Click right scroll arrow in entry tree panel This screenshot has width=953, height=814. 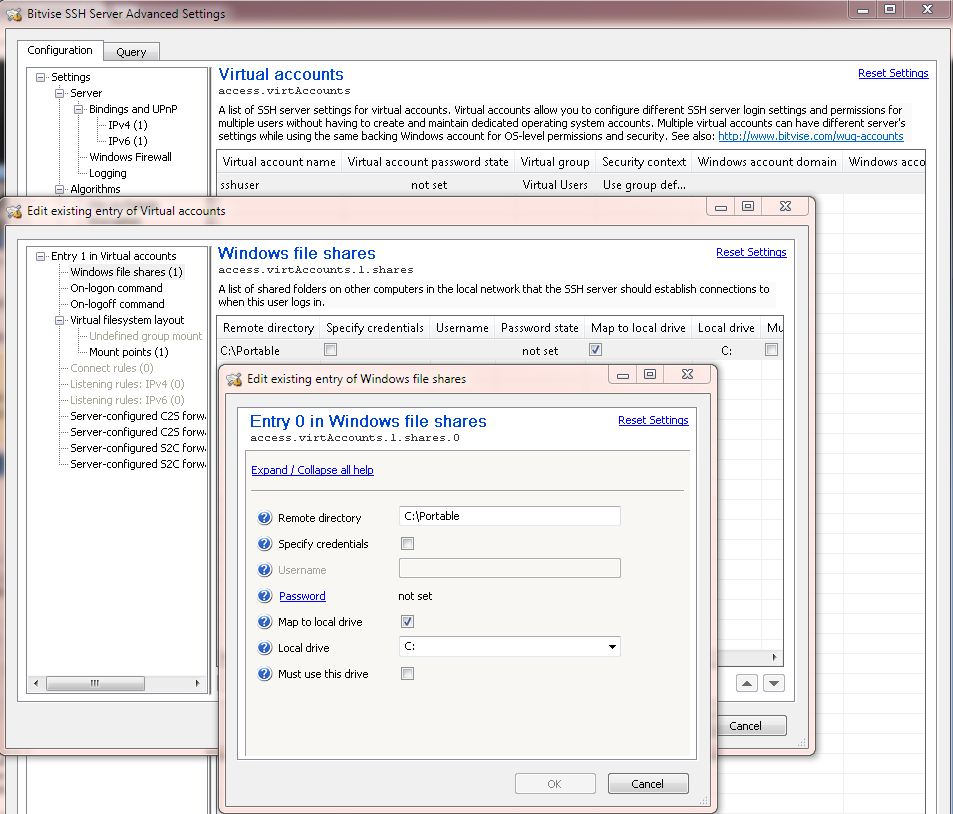tap(198, 683)
